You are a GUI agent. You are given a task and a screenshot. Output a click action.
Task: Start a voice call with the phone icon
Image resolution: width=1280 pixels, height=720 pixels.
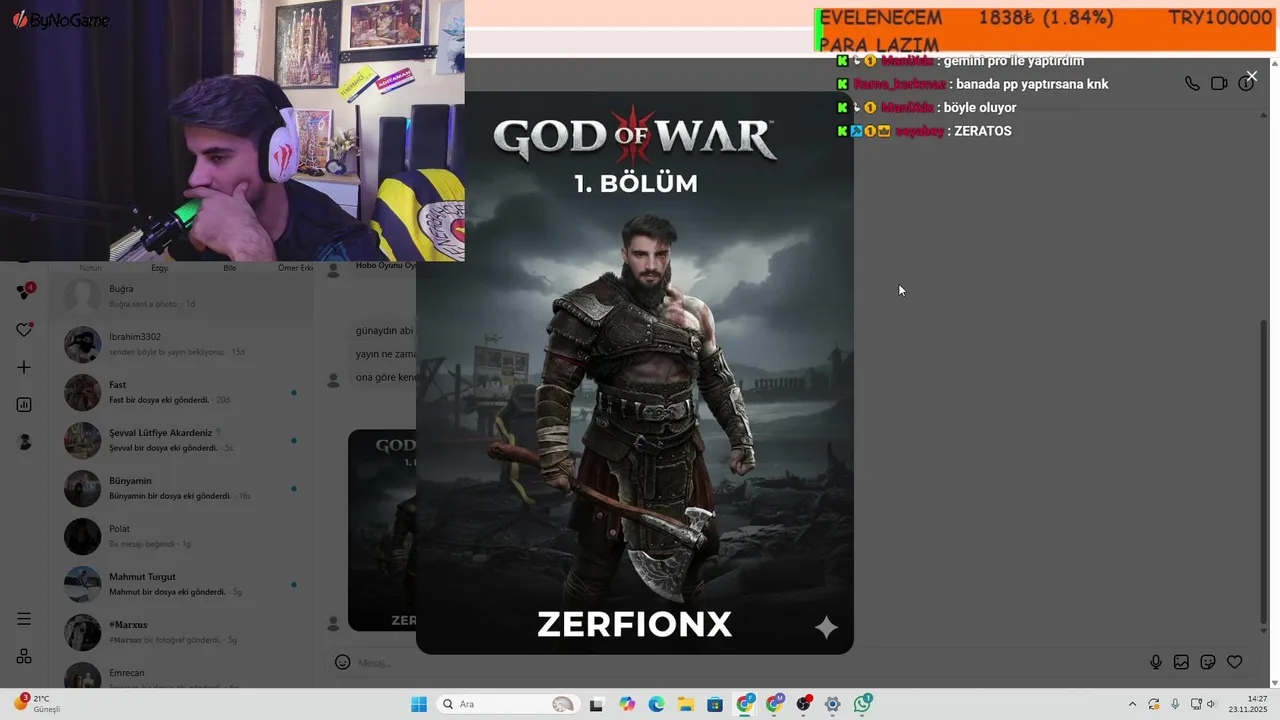point(1192,84)
